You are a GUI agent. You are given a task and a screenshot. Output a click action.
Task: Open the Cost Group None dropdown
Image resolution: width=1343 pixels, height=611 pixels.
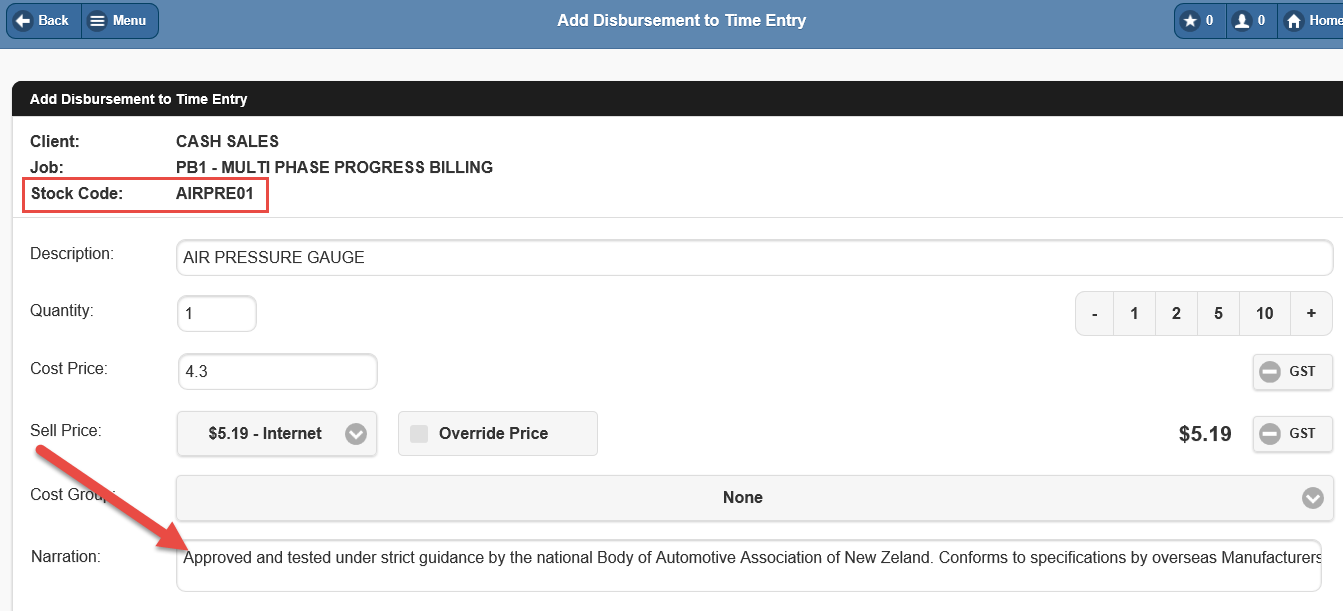[x=742, y=497]
